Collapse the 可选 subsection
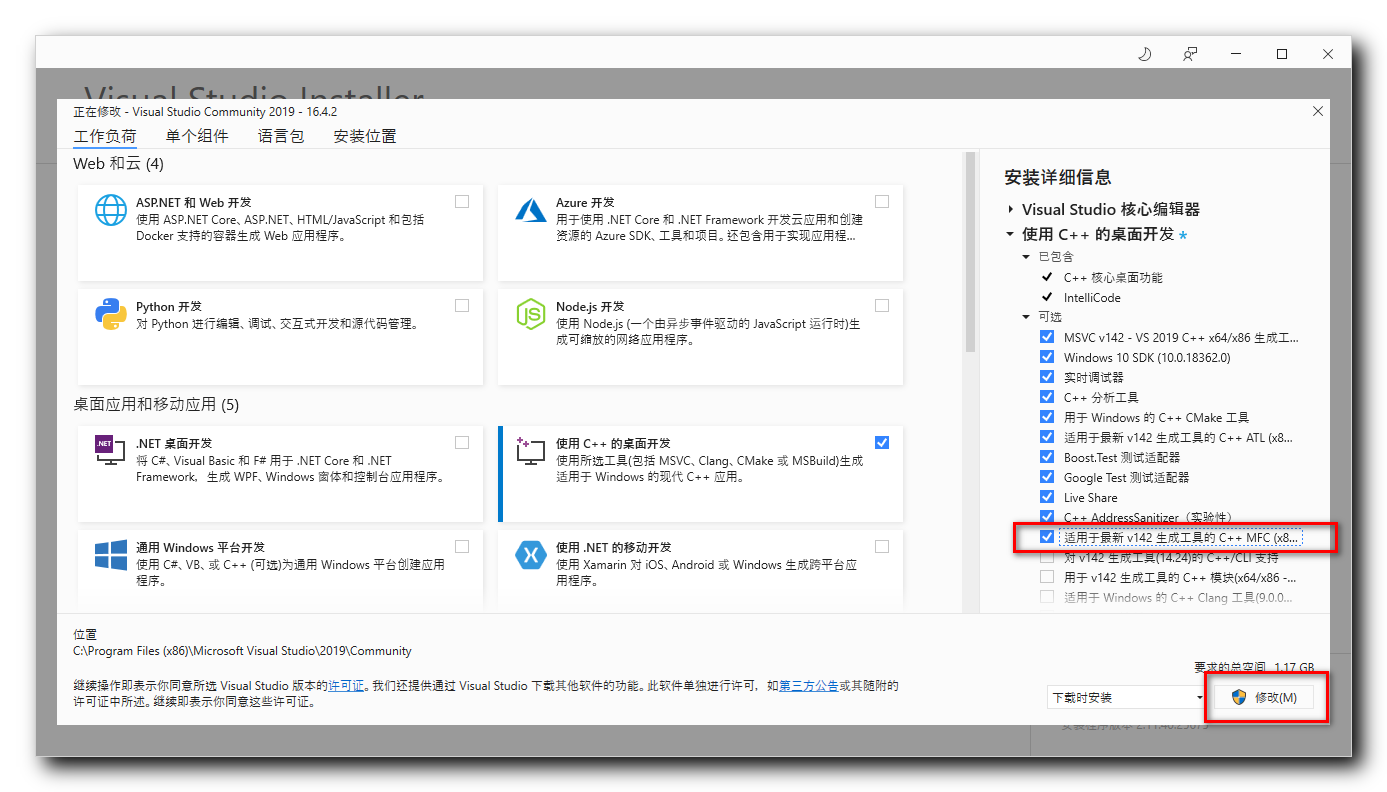The width and height of the screenshot is (1387, 792). tap(1026, 317)
